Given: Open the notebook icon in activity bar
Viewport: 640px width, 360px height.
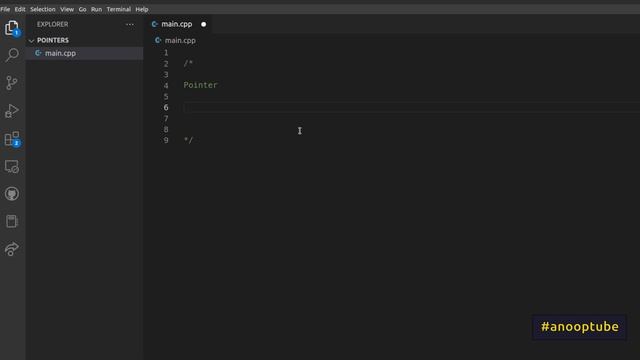Looking at the screenshot, I should [x=12, y=221].
